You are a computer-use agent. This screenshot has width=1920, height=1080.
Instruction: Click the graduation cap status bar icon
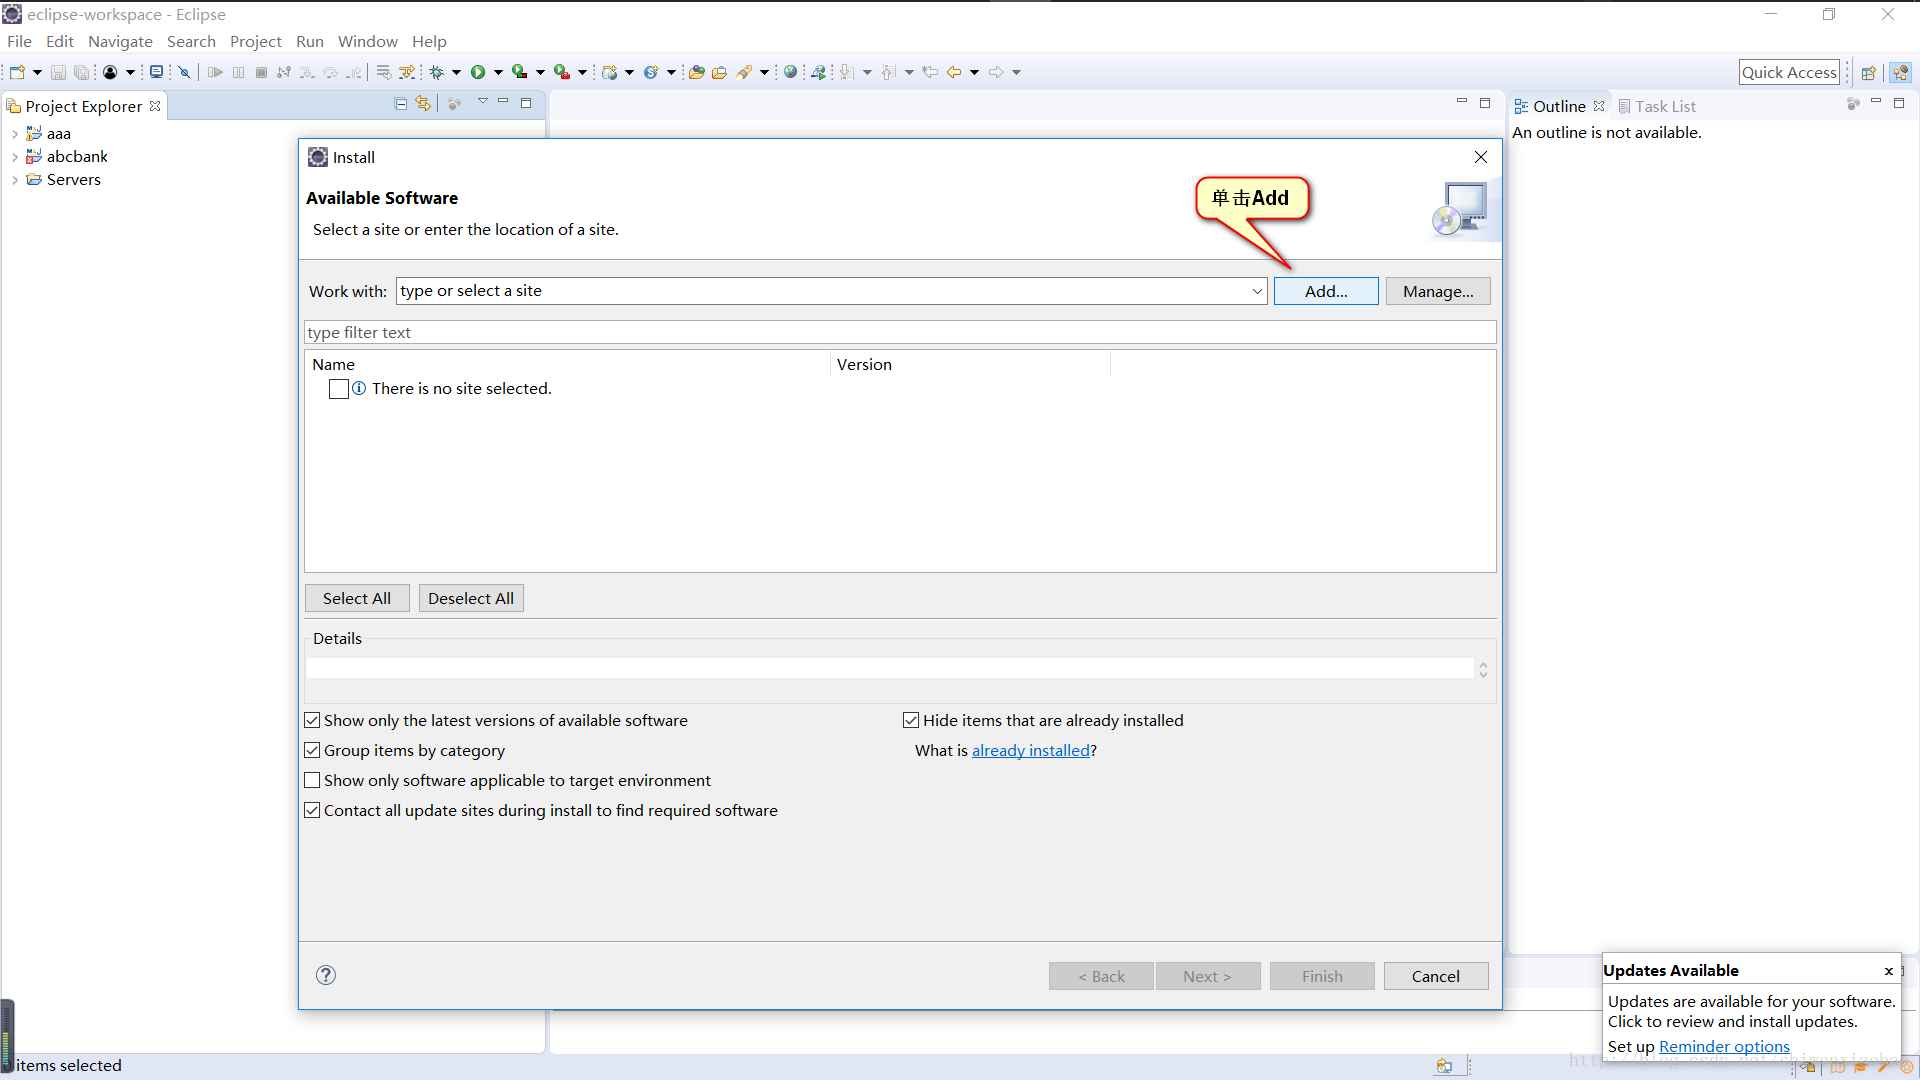(1860, 1067)
